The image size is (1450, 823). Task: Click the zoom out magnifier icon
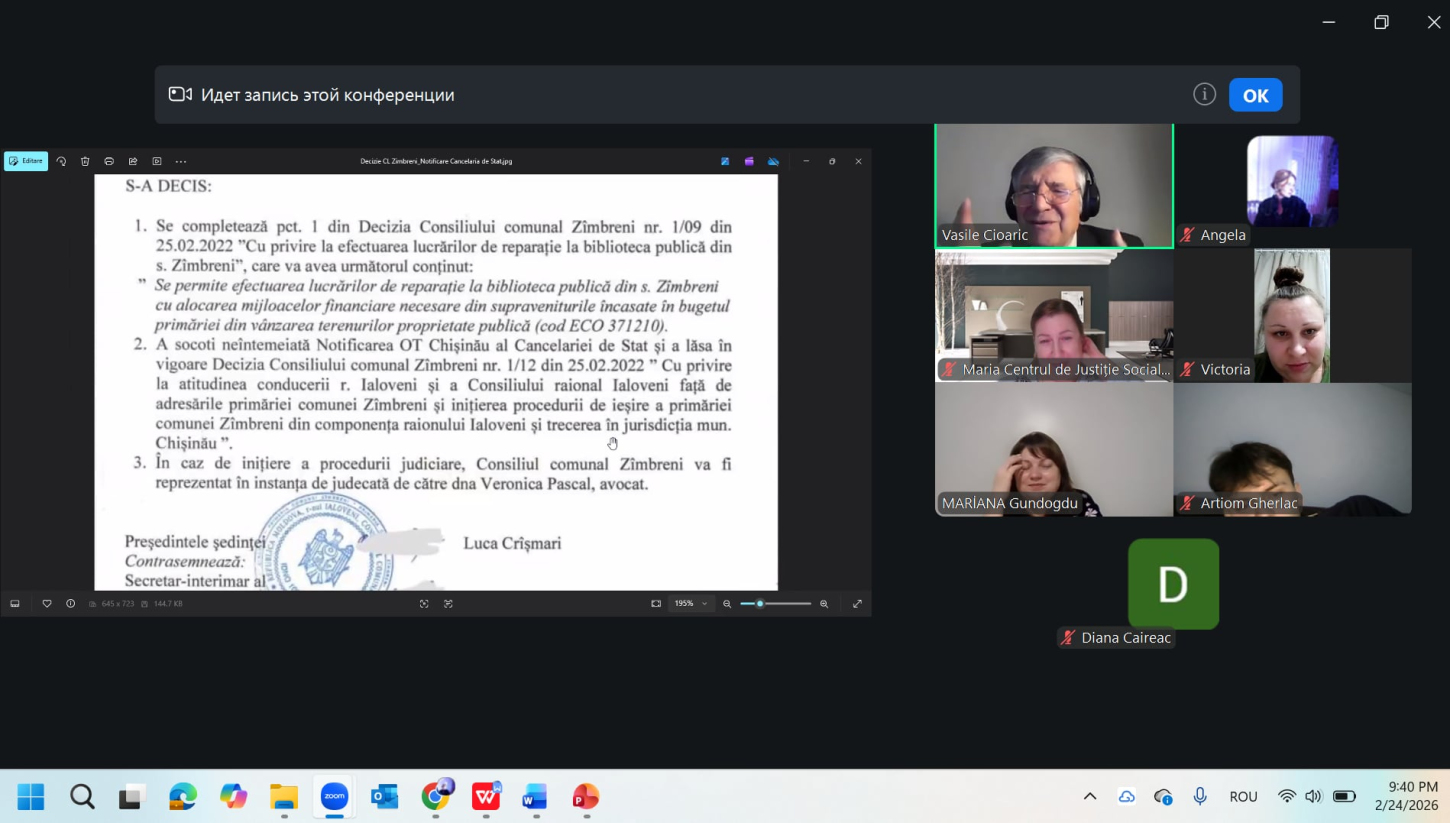click(x=727, y=604)
